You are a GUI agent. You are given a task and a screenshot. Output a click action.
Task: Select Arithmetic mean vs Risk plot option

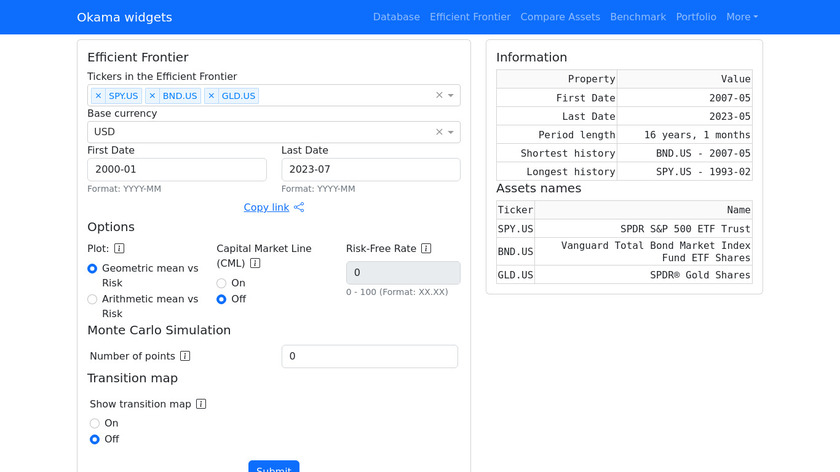click(x=93, y=299)
